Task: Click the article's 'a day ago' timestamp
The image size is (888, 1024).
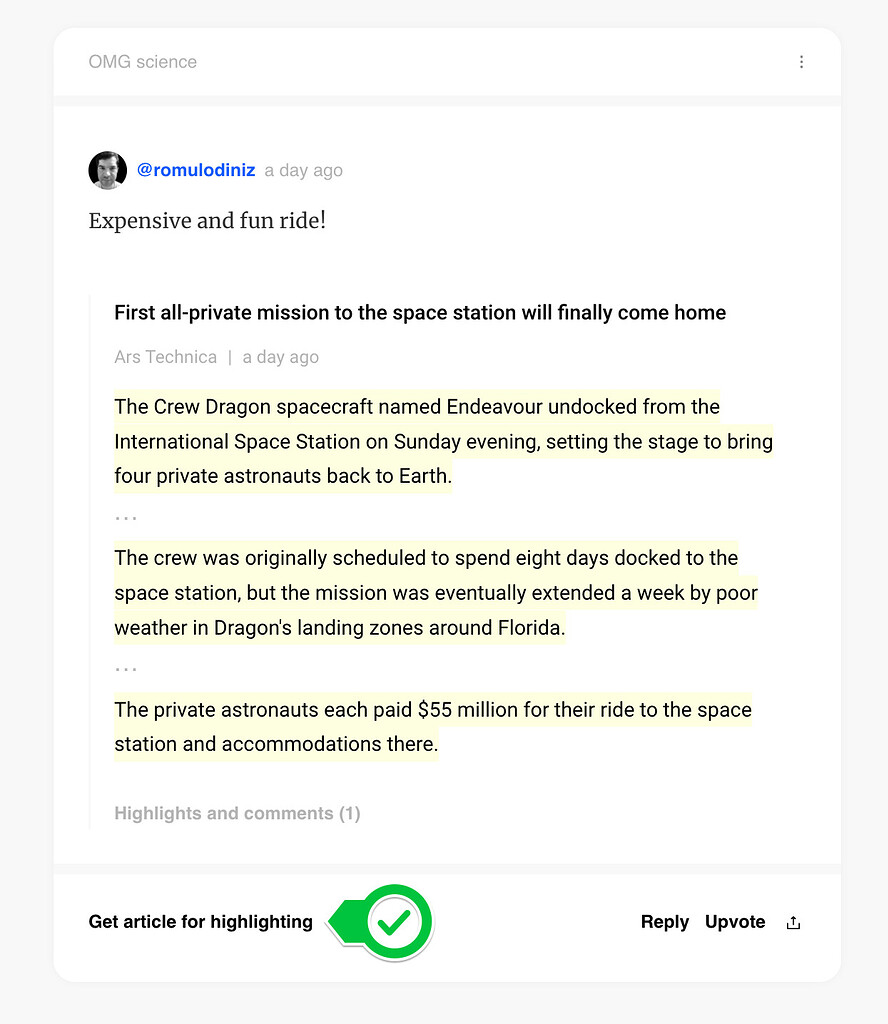Action: pyautogui.click(x=280, y=357)
